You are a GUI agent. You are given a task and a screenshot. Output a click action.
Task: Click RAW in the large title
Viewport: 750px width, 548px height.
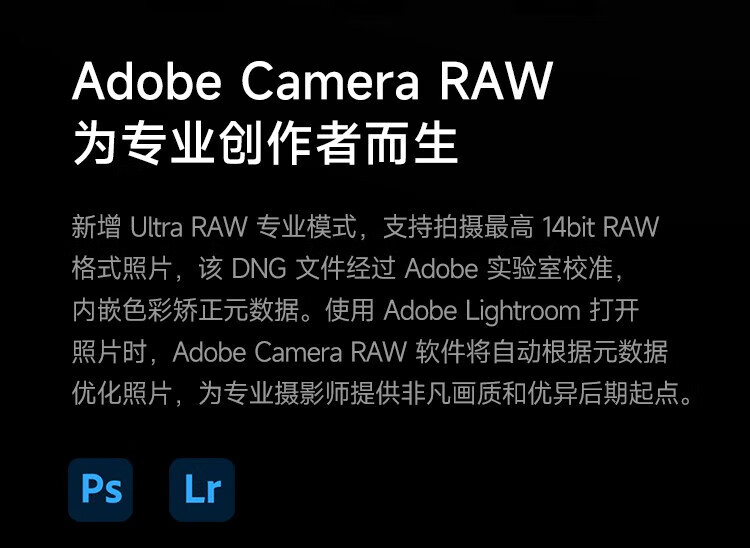coord(496,80)
